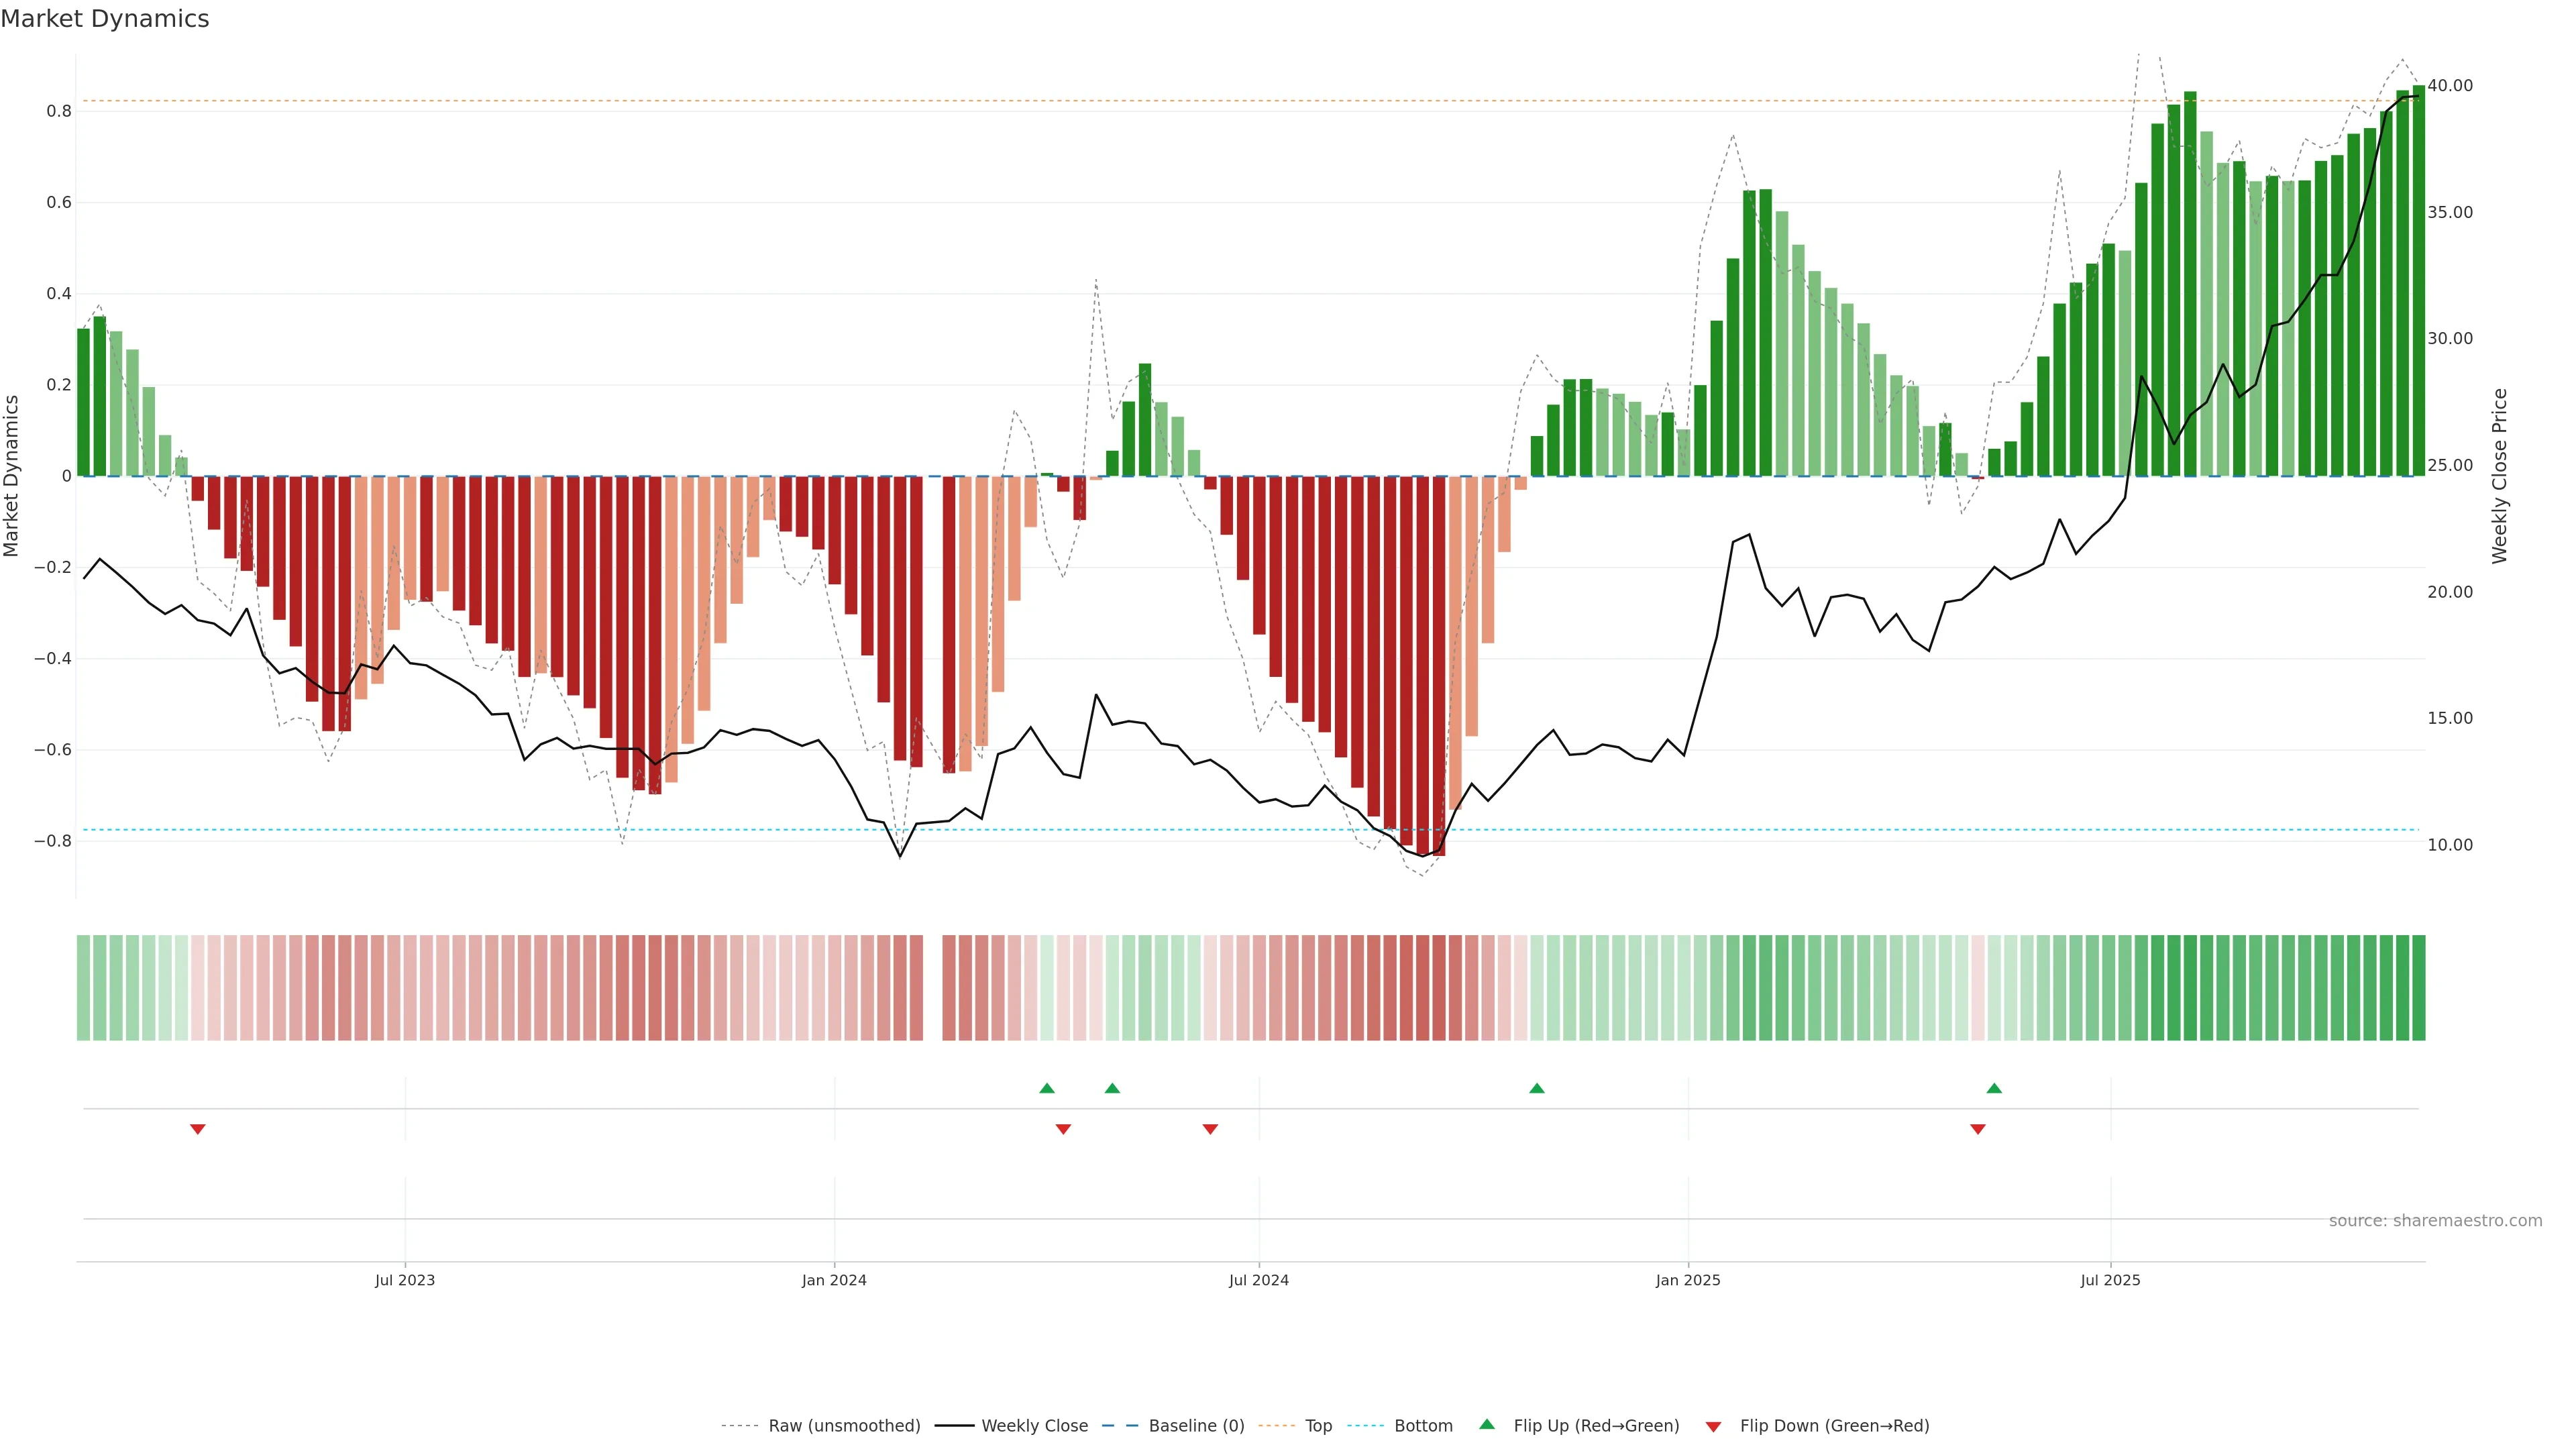Click the red flip-down marker just before Jul 2024
Viewport: 2576px width, 1449px height.
1210,1129
